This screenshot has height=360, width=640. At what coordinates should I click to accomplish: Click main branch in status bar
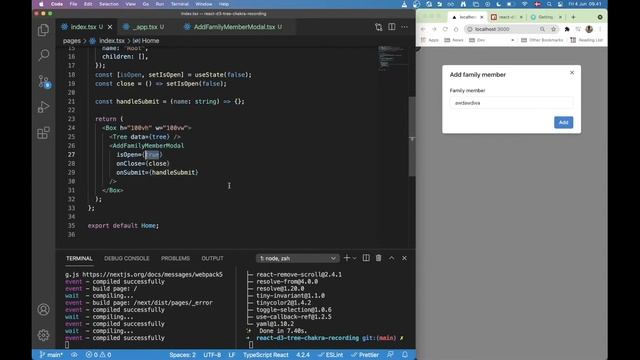(x=51, y=355)
